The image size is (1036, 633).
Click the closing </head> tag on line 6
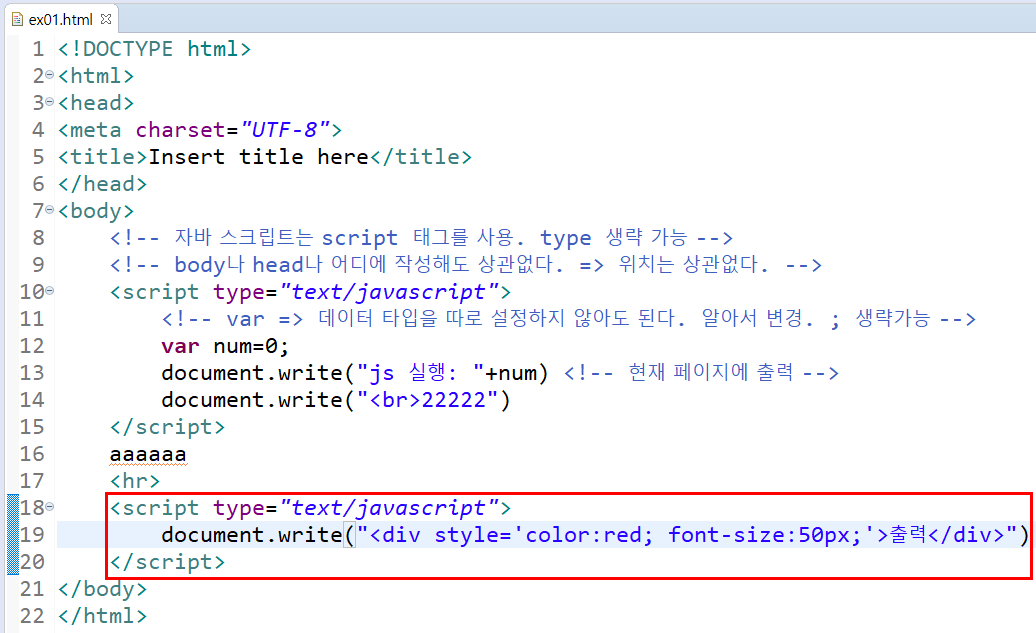(102, 184)
